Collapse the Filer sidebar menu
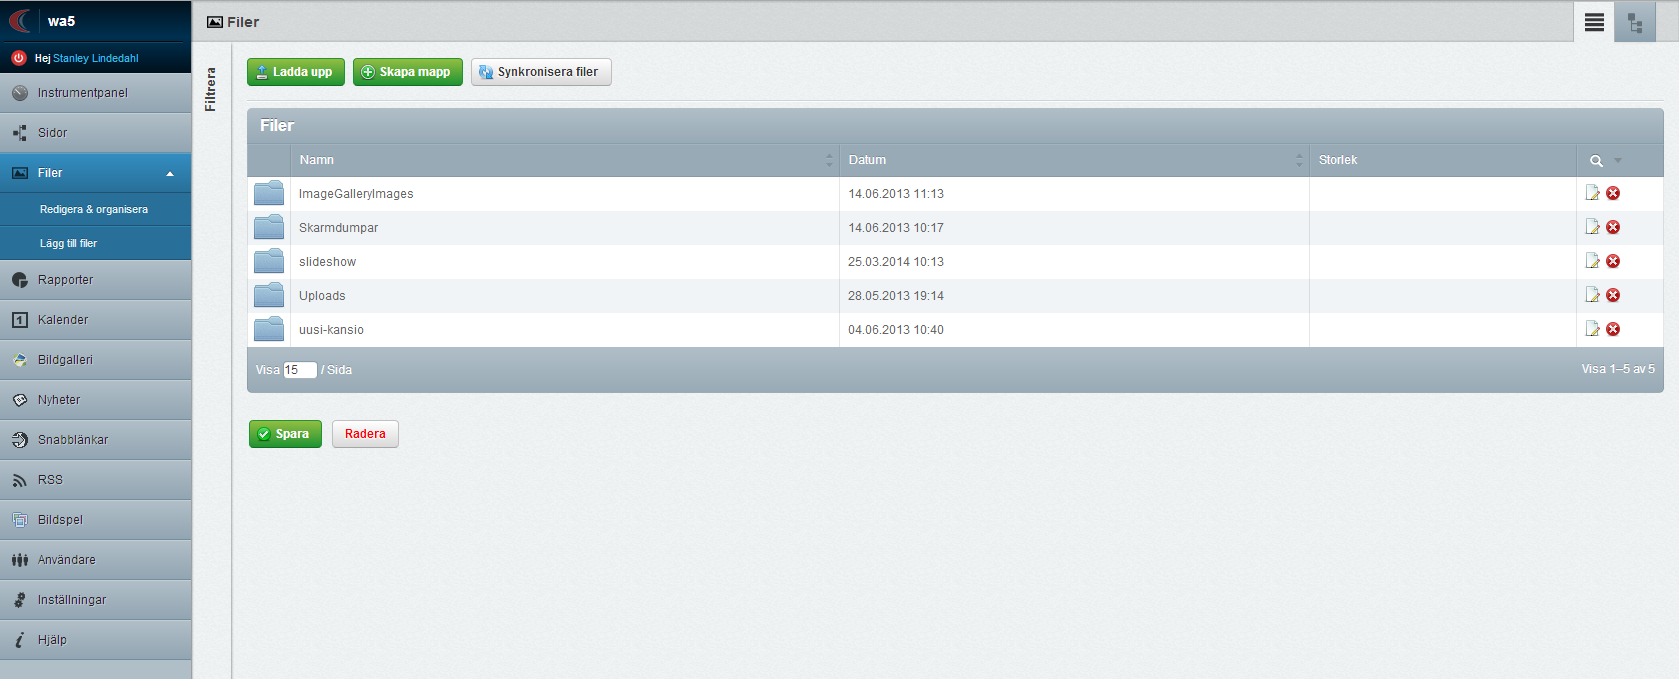This screenshot has width=1679, height=679. (170, 173)
